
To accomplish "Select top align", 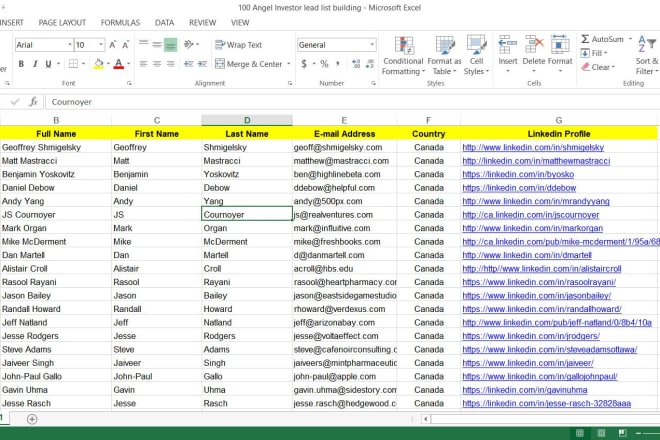I will (x=144, y=45).
